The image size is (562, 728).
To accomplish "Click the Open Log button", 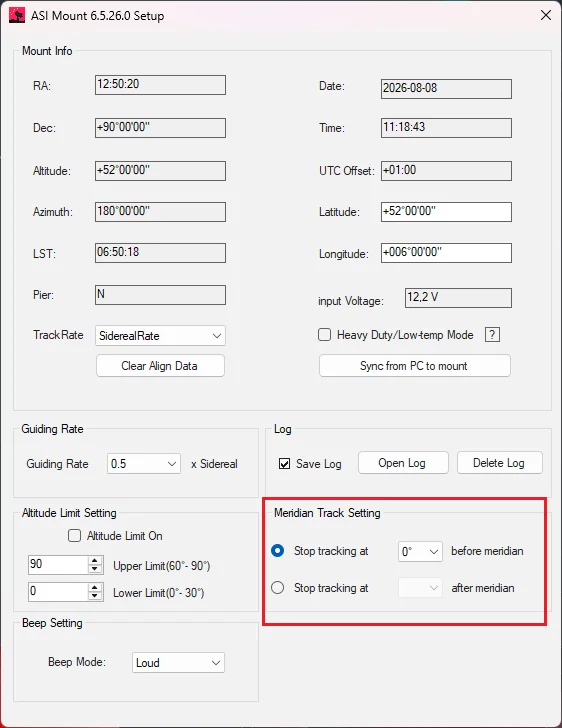I will (403, 463).
